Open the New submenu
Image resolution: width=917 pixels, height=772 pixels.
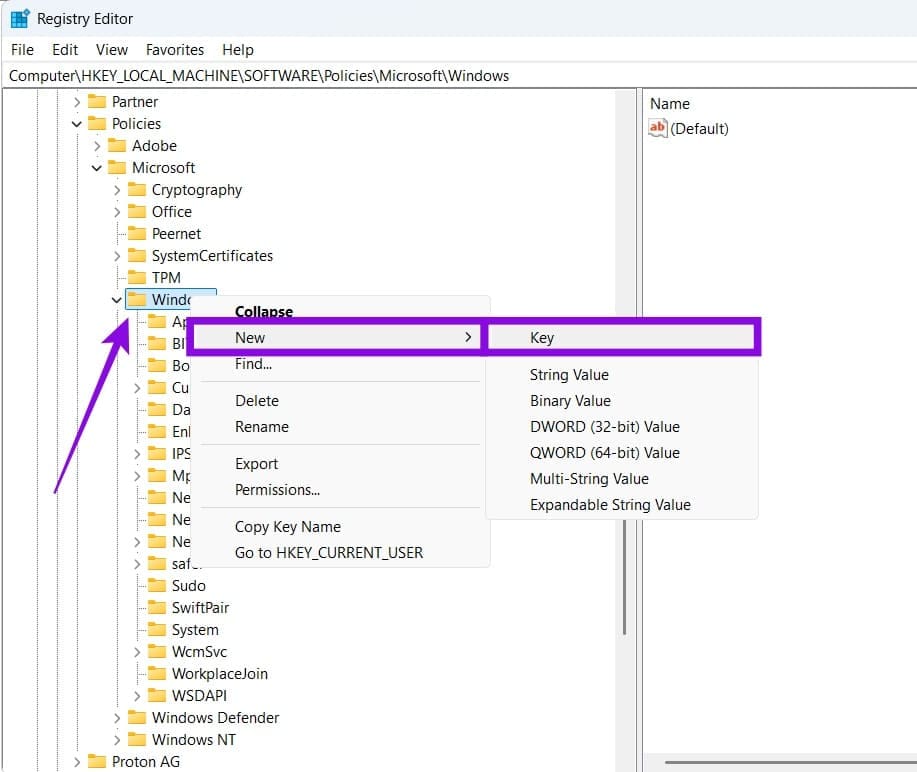337,337
